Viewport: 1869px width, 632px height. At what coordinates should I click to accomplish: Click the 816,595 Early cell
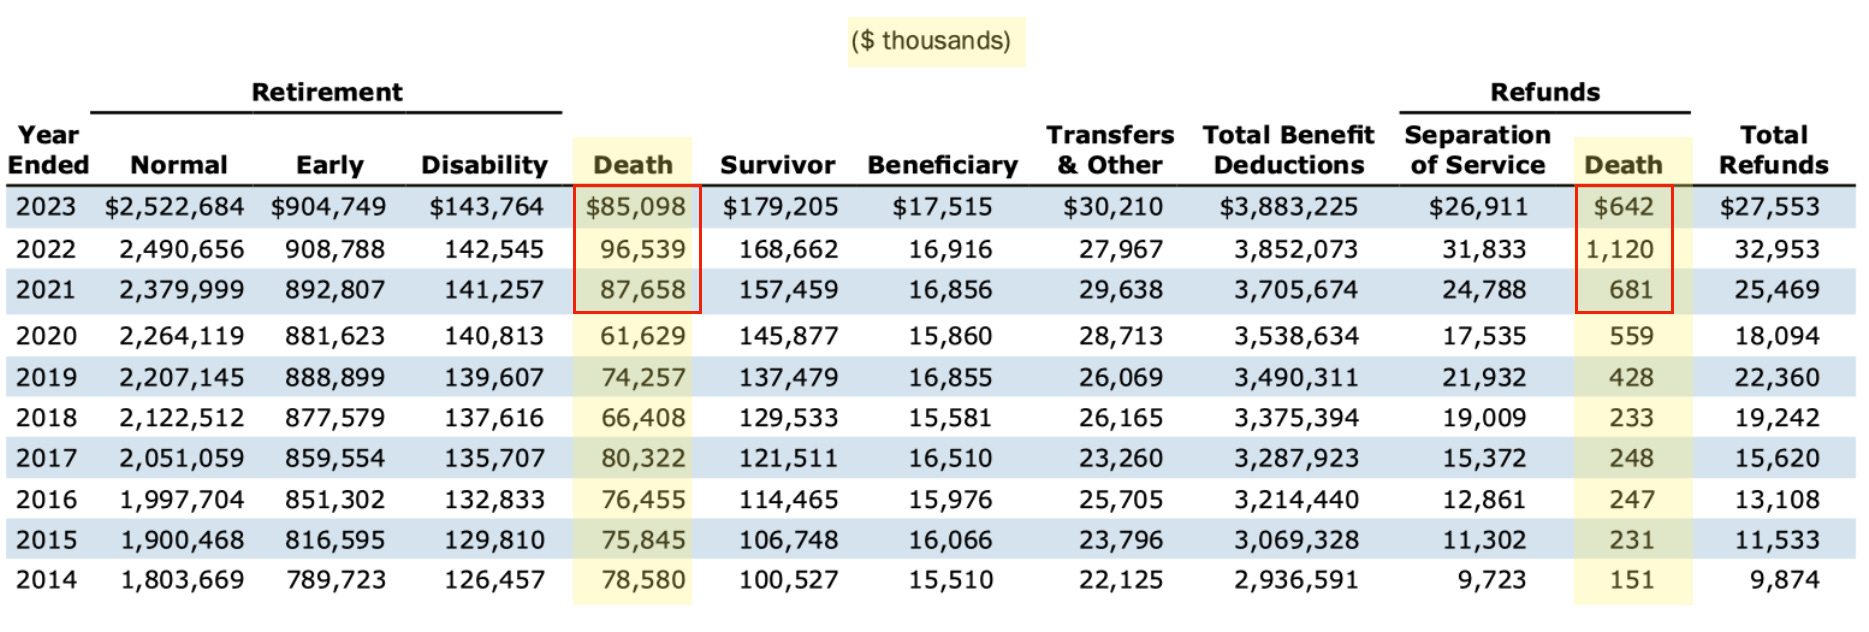[x=336, y=540]
